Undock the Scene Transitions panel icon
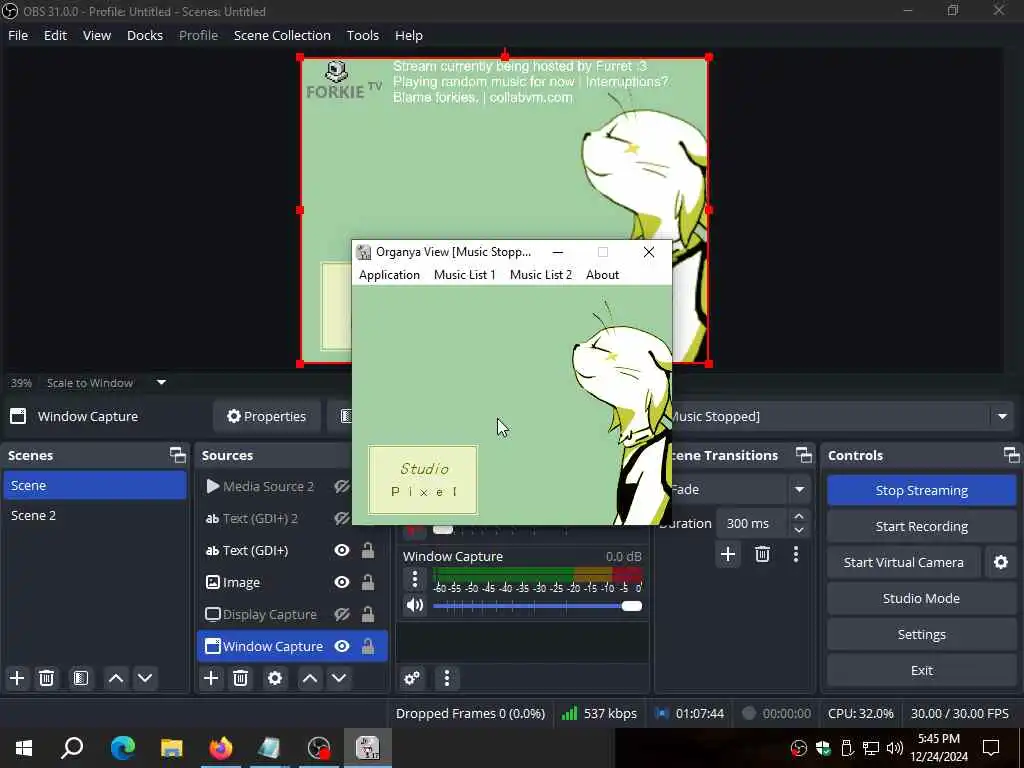 pyautogui.click(x=803, y=455)
